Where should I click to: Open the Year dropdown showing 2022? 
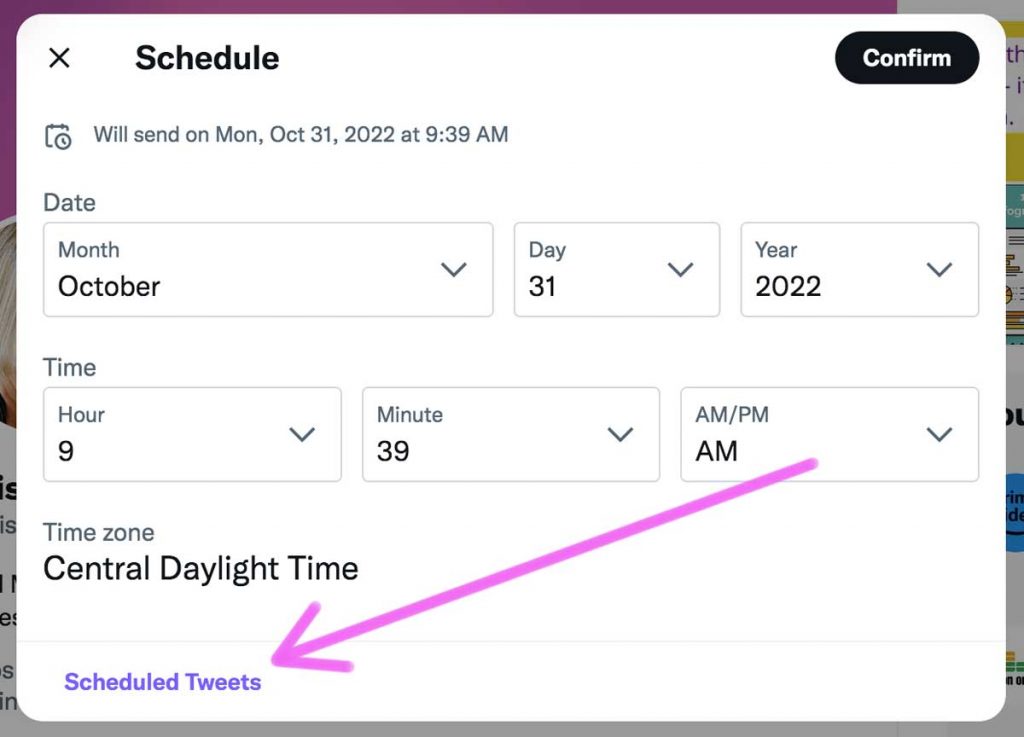coord(858,270)
